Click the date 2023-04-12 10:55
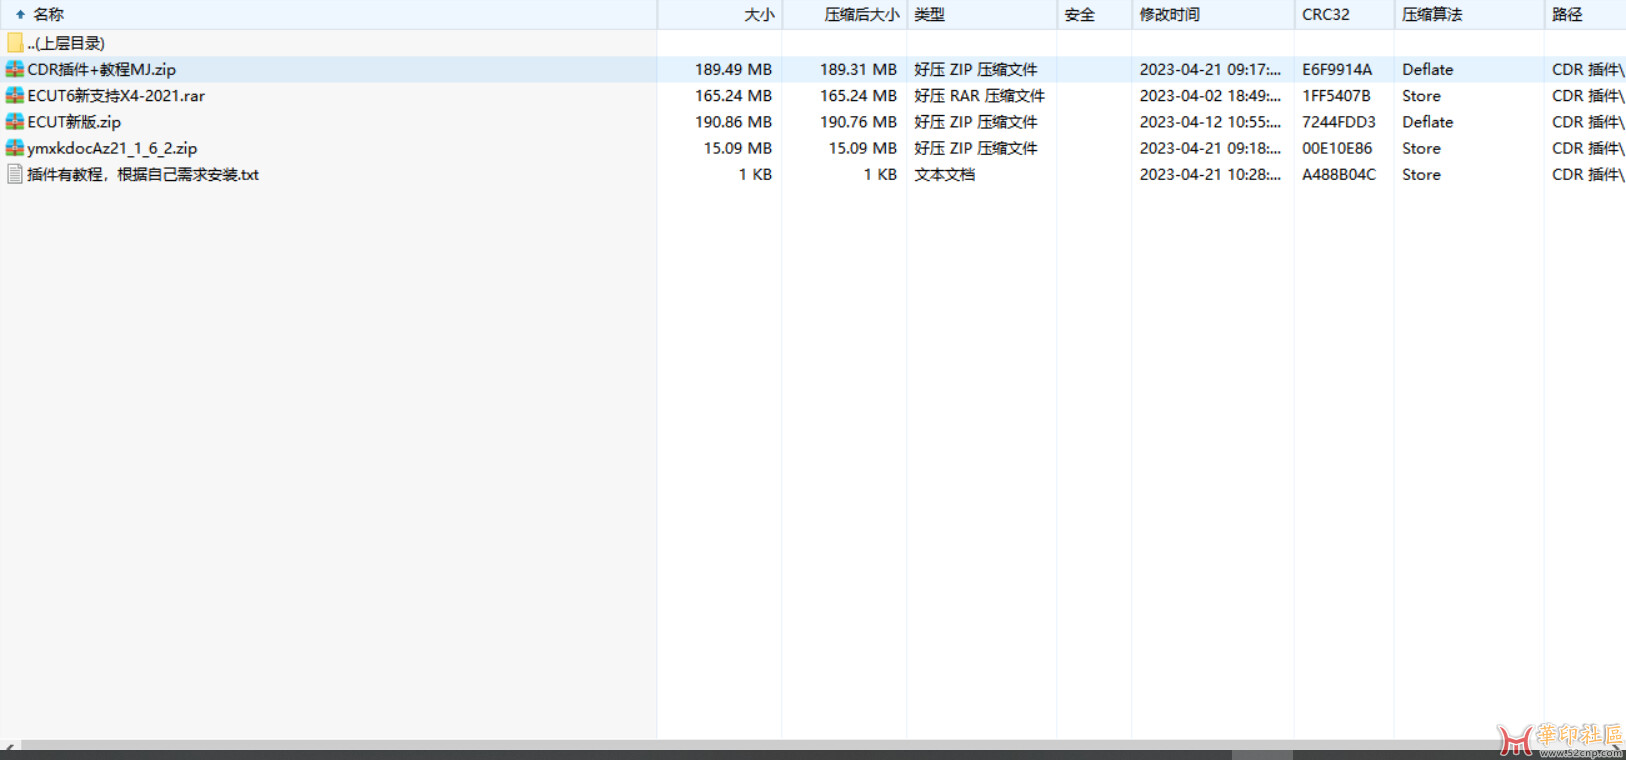The height and width of the screenshot is (760, 1626). coord(1210,121)
